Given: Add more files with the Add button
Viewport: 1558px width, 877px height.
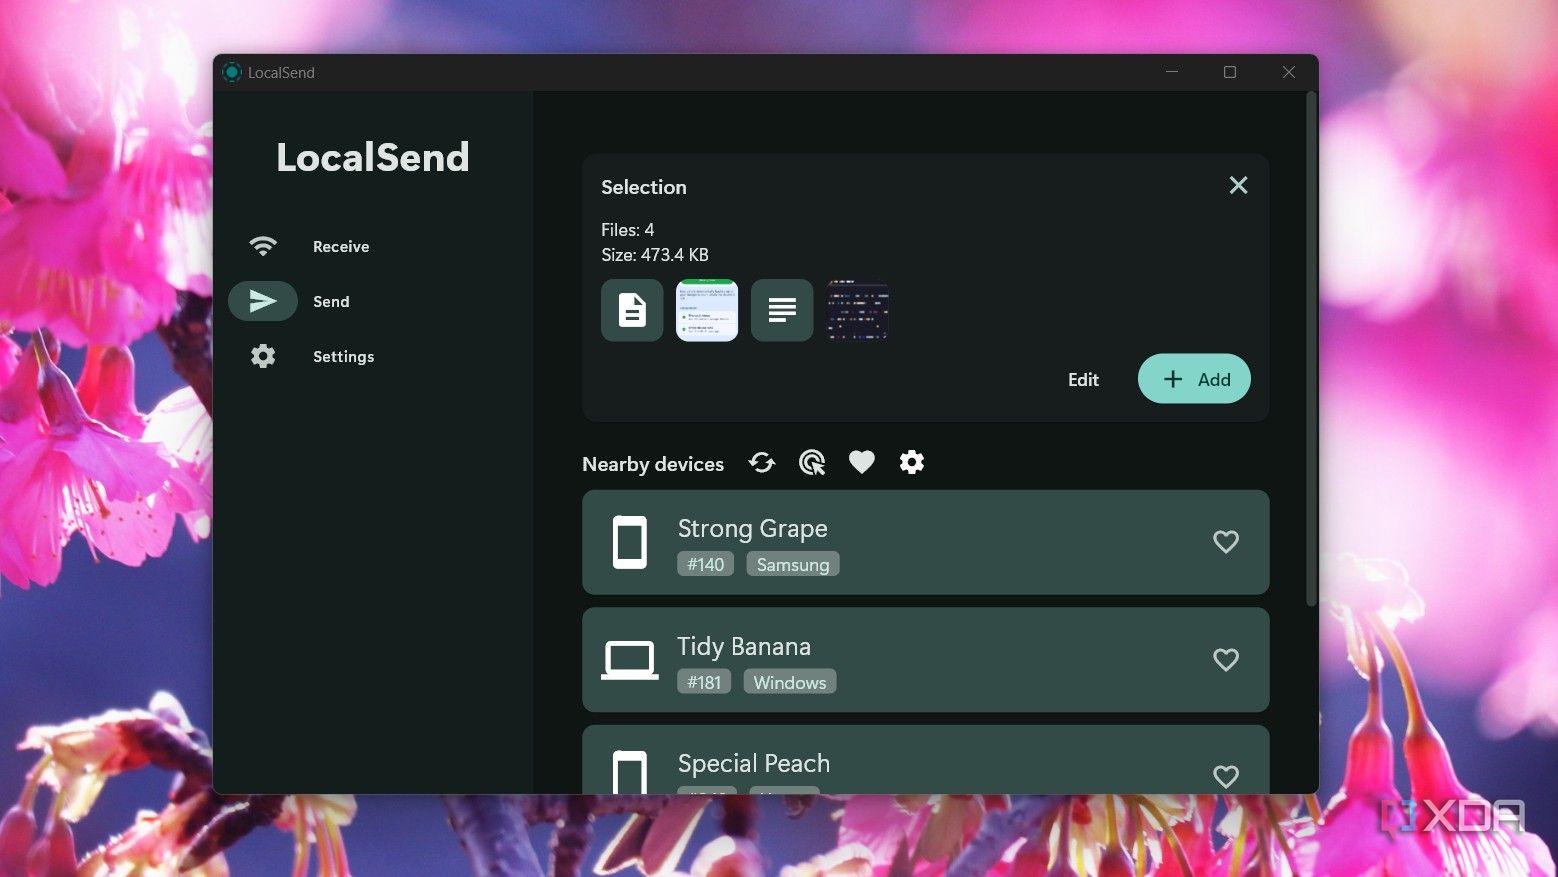Looking at the screenshot, I should [x=1194, y=379].
